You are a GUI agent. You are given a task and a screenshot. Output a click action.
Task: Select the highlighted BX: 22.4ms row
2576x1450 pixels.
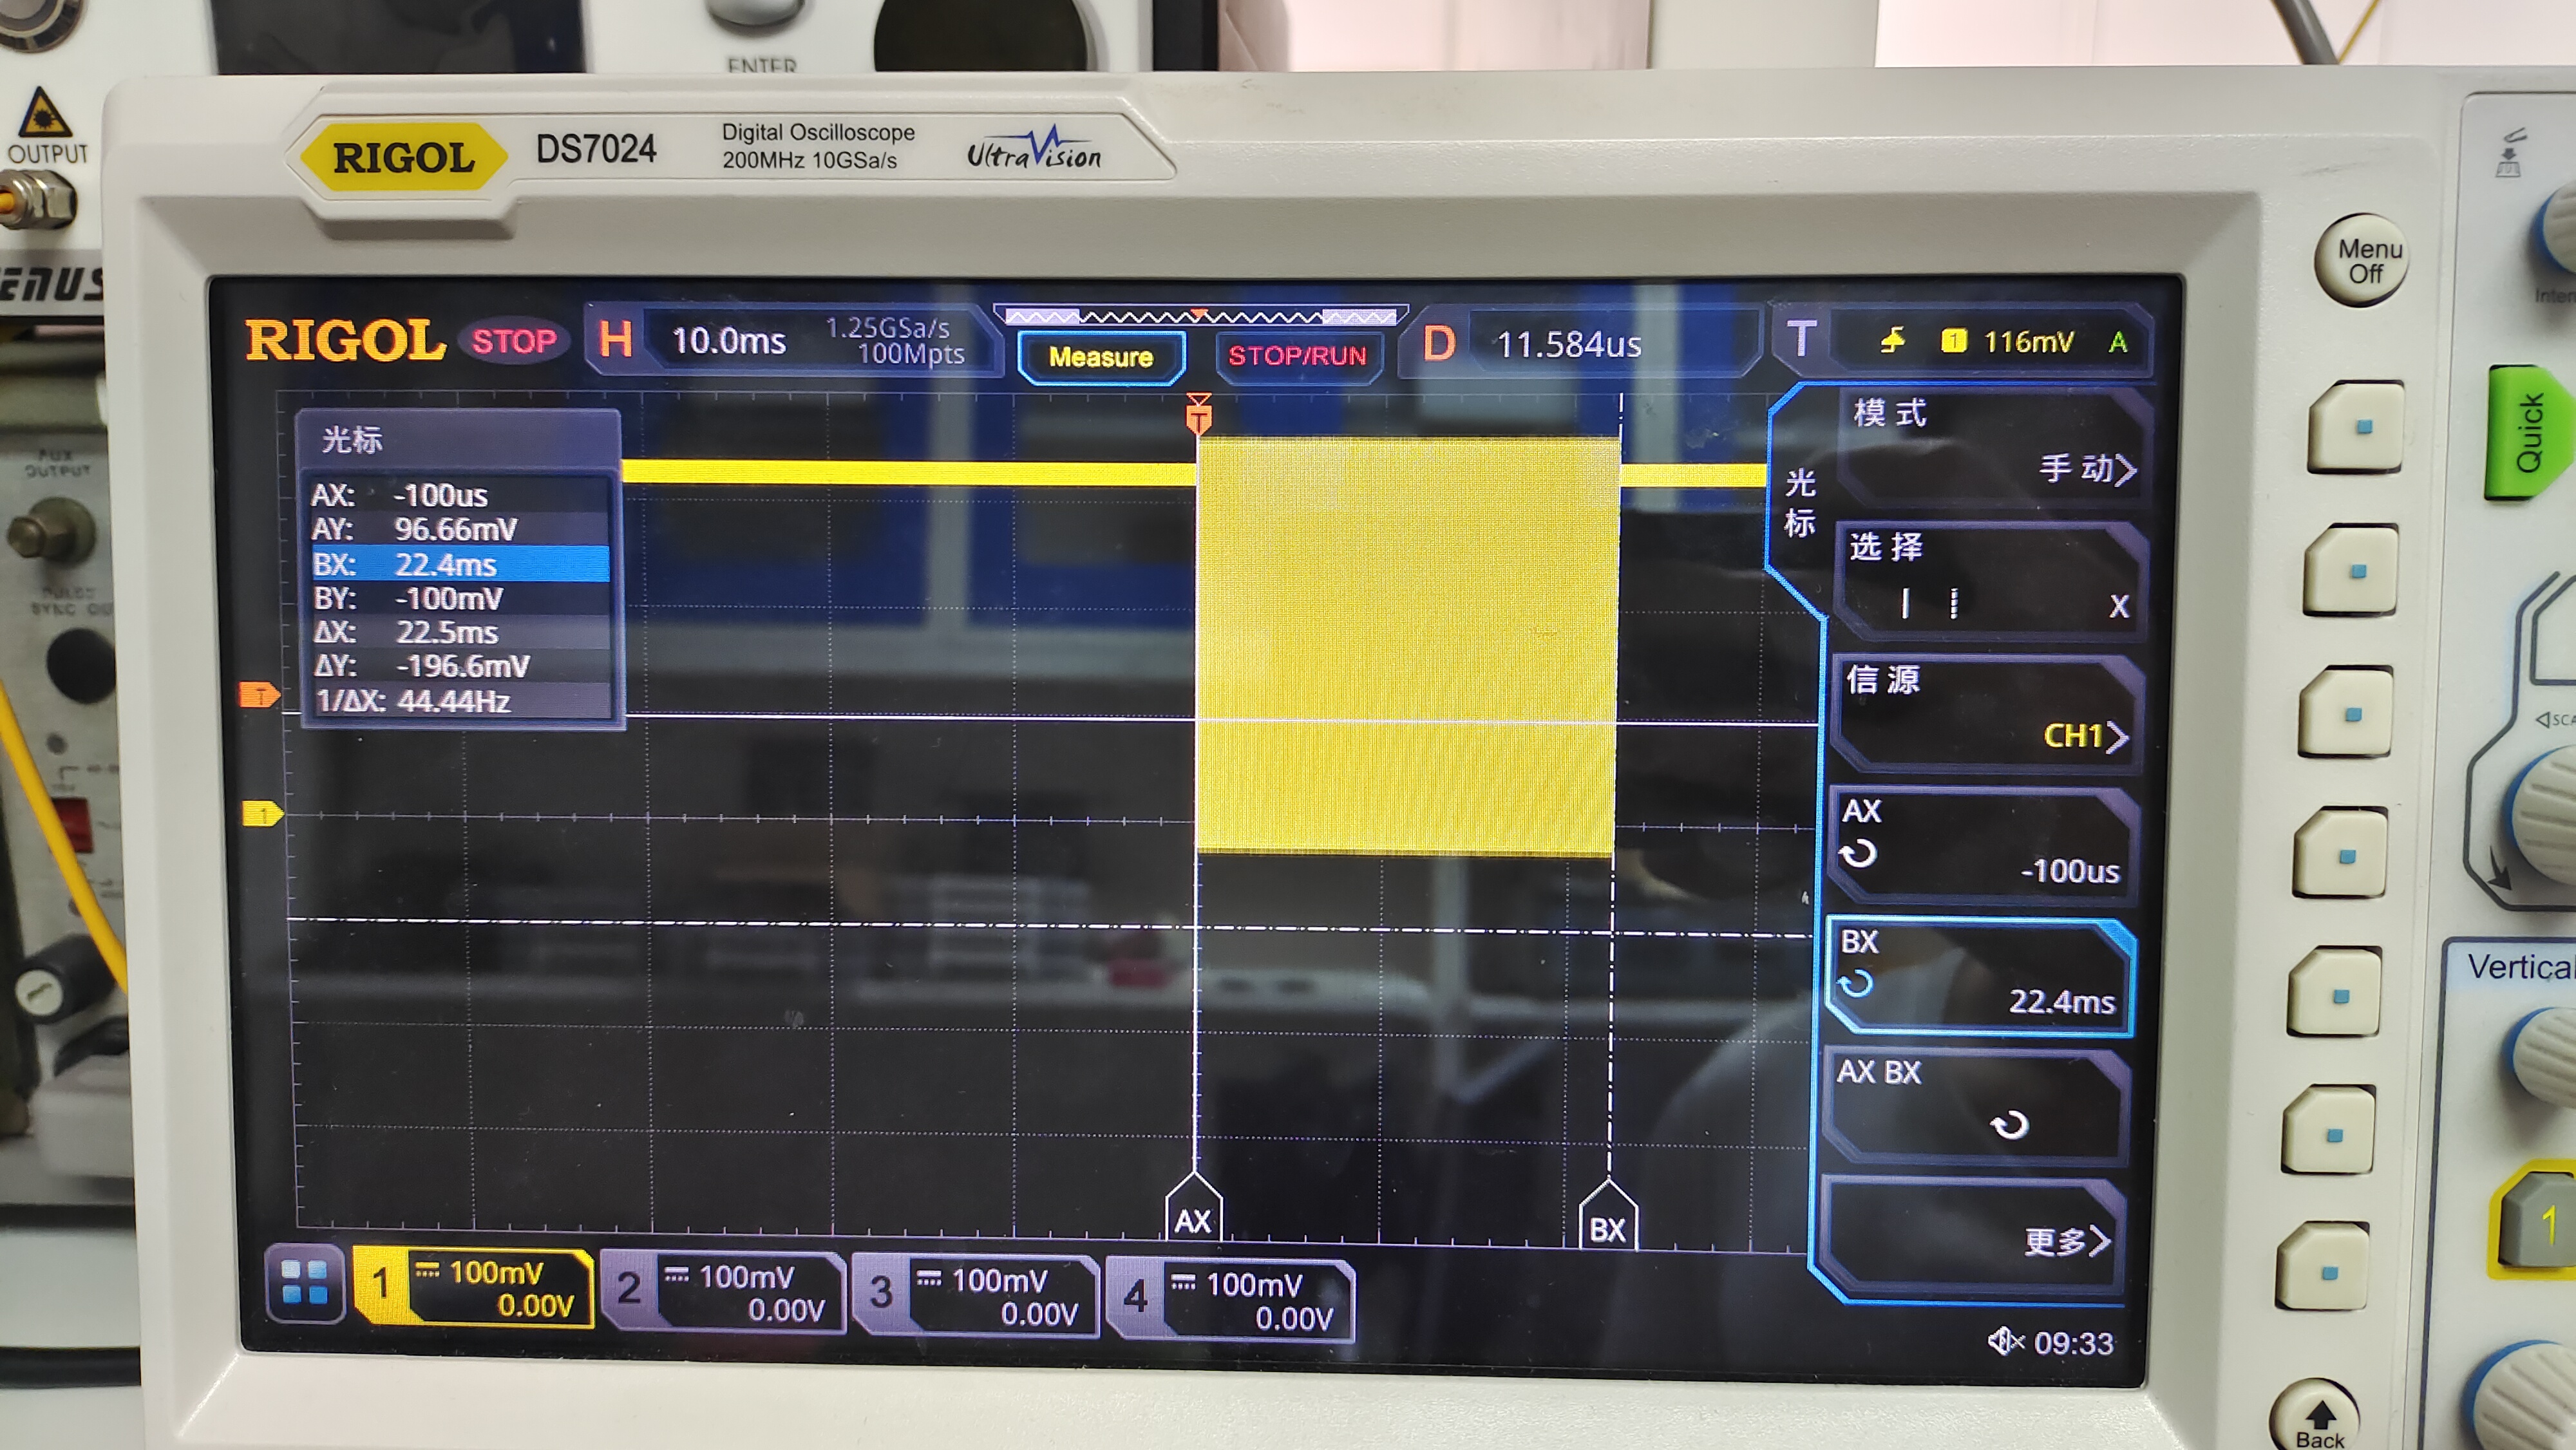460,564
